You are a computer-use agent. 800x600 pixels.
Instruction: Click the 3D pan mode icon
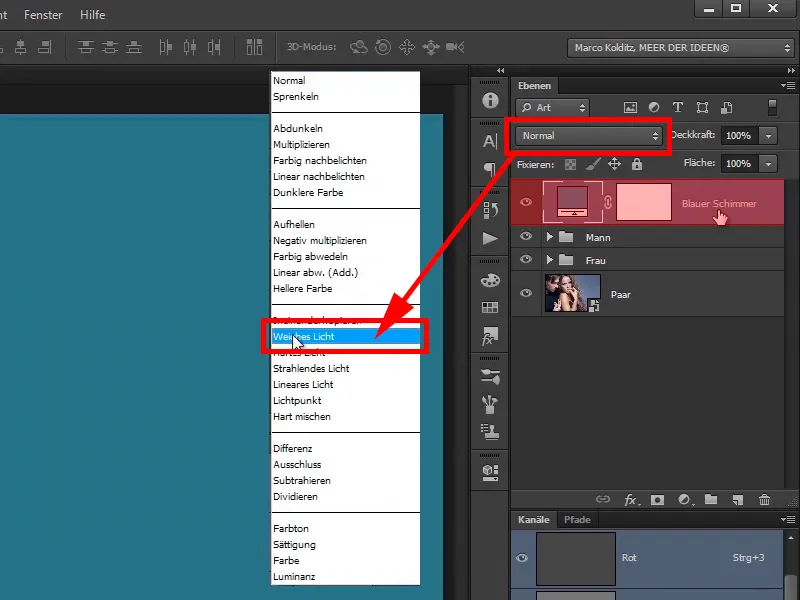(407, 47)
